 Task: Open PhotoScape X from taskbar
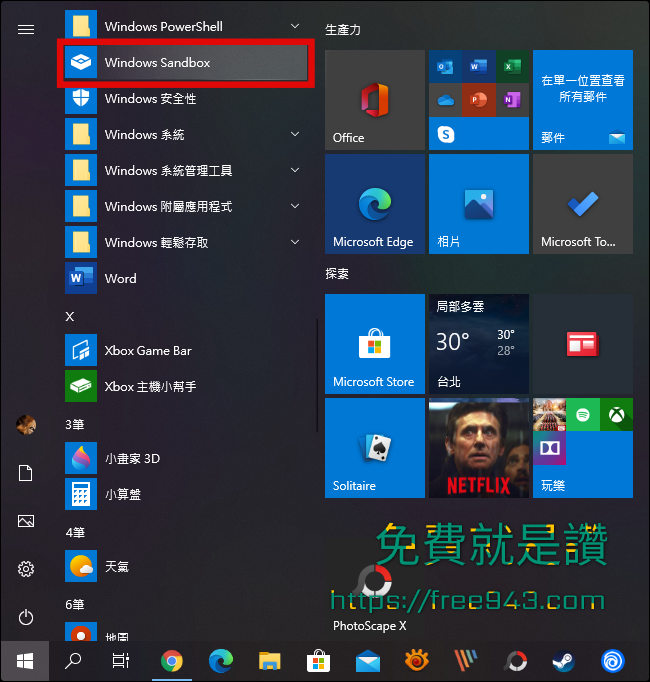[515, 661]
